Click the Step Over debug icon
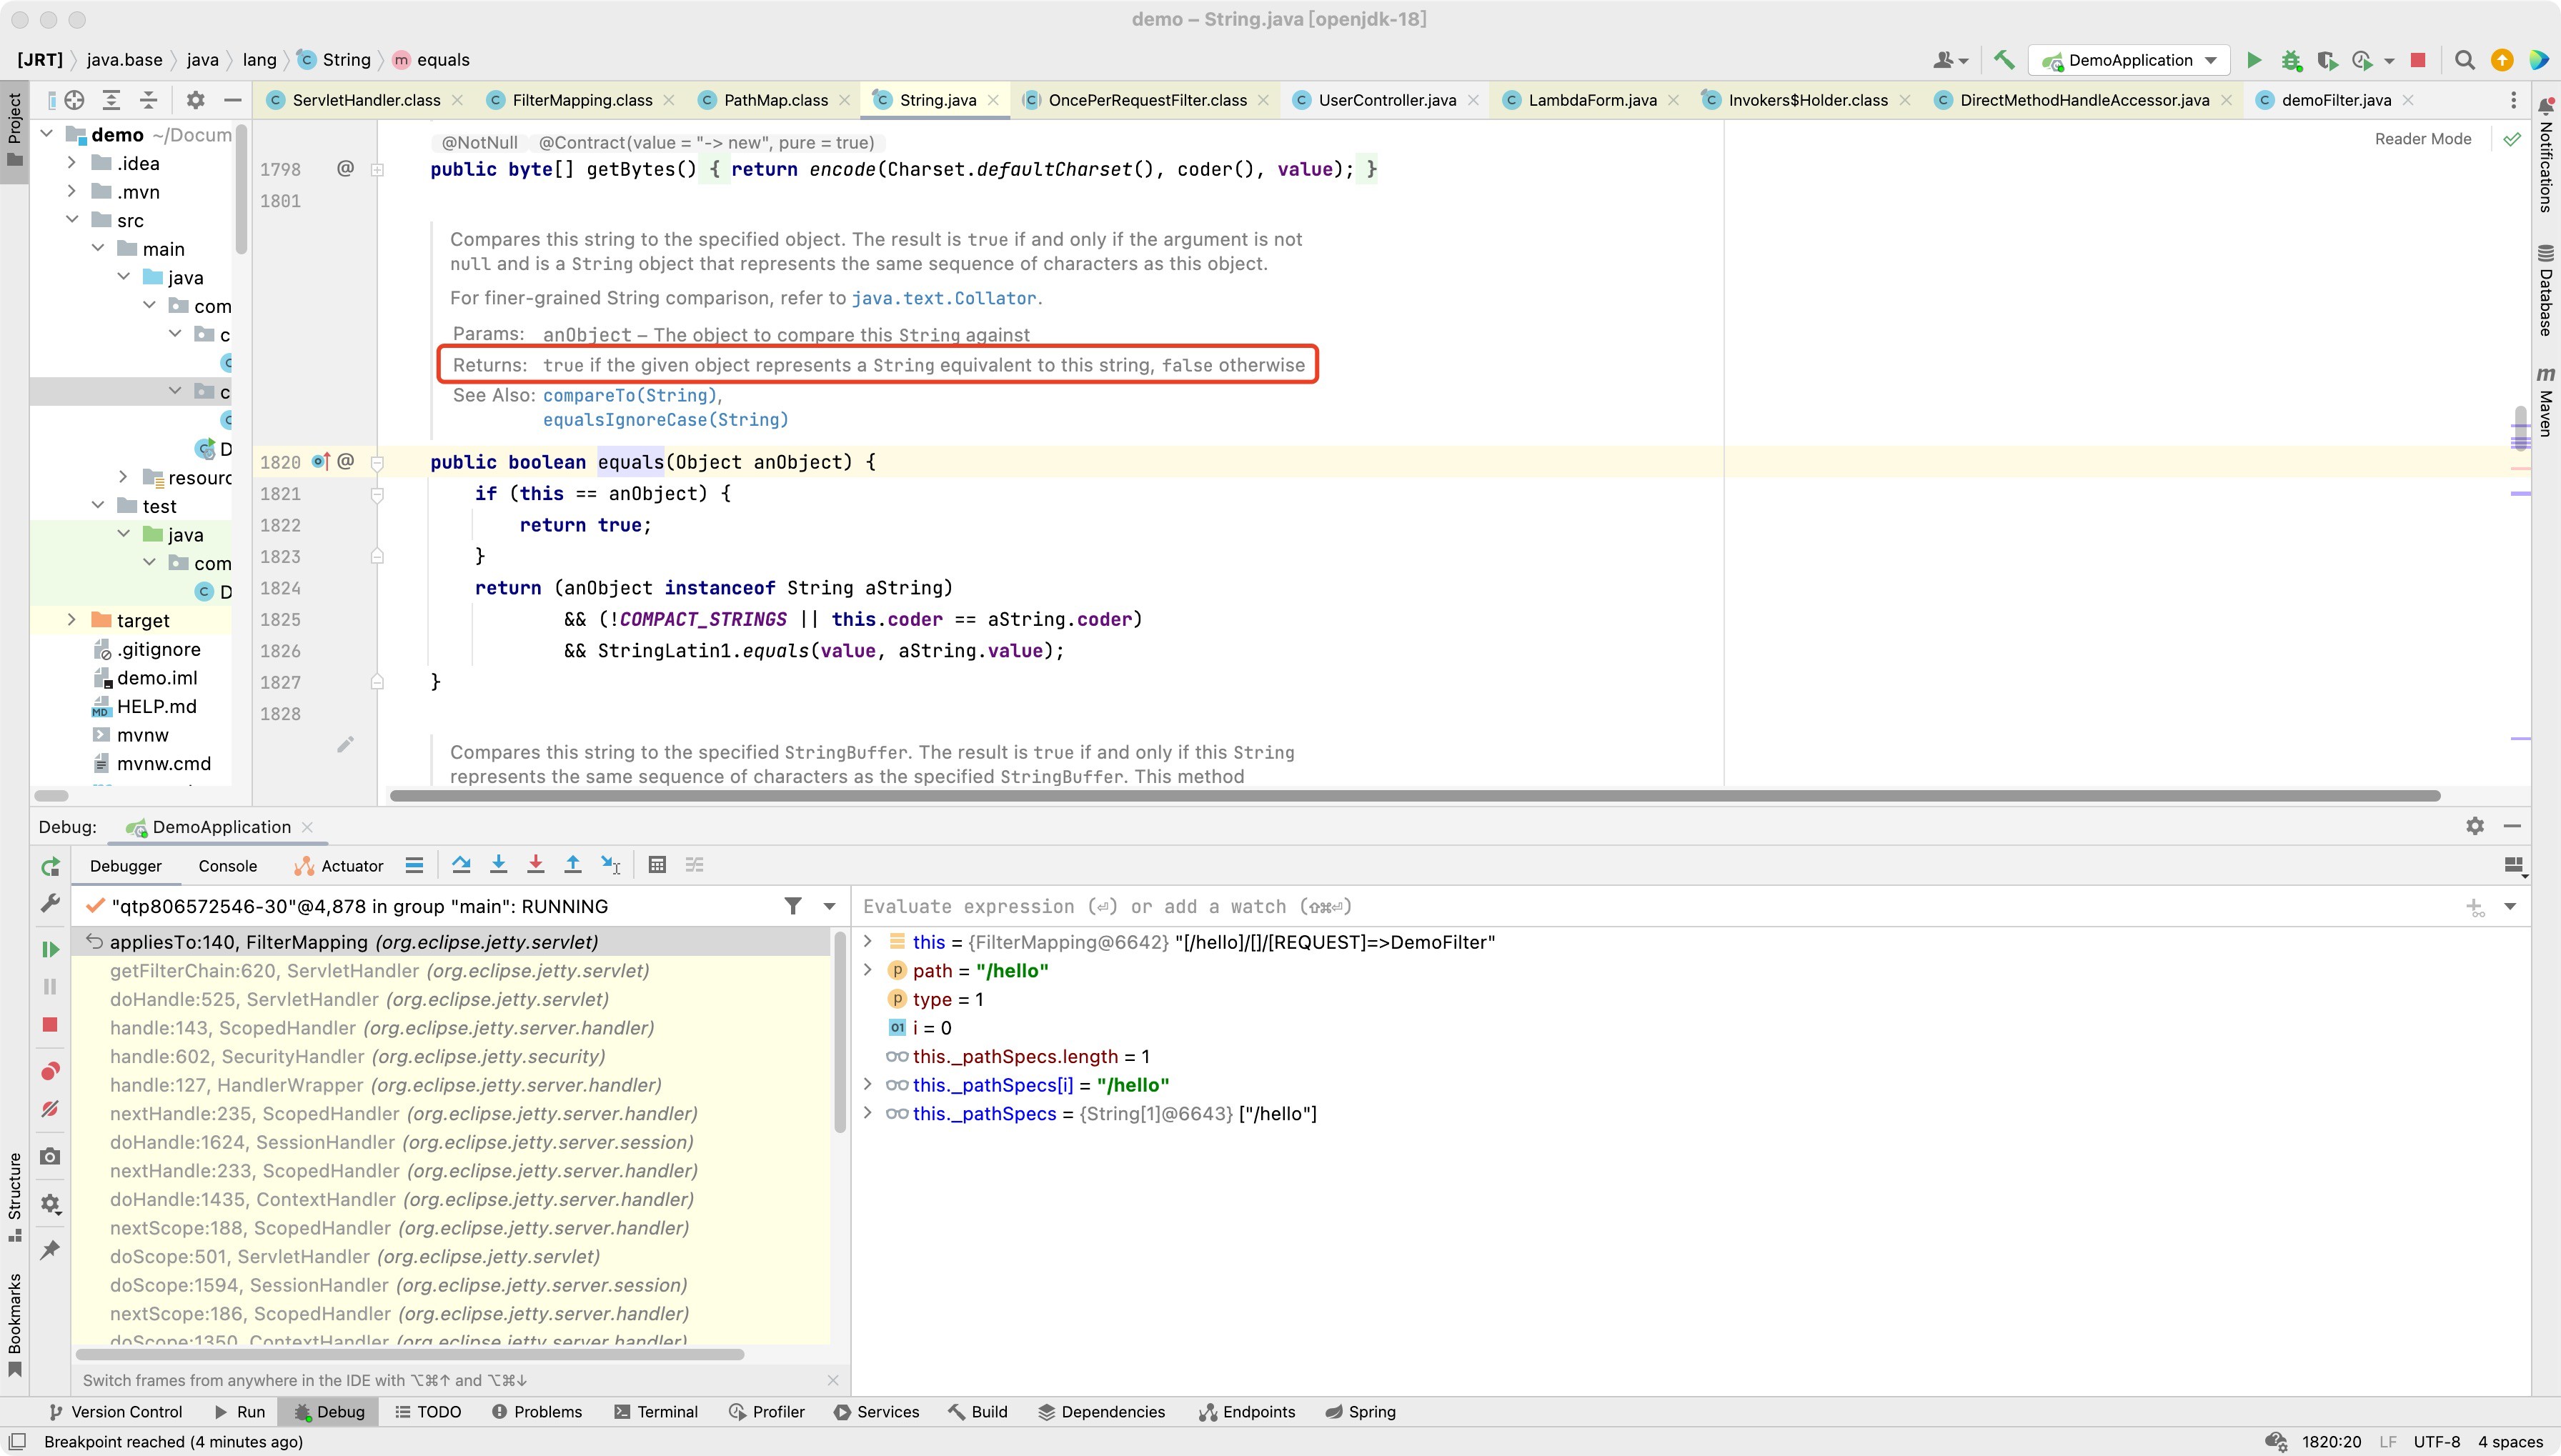The width and height of the screenshot is (2561, 1456). (x=461, y=865)
